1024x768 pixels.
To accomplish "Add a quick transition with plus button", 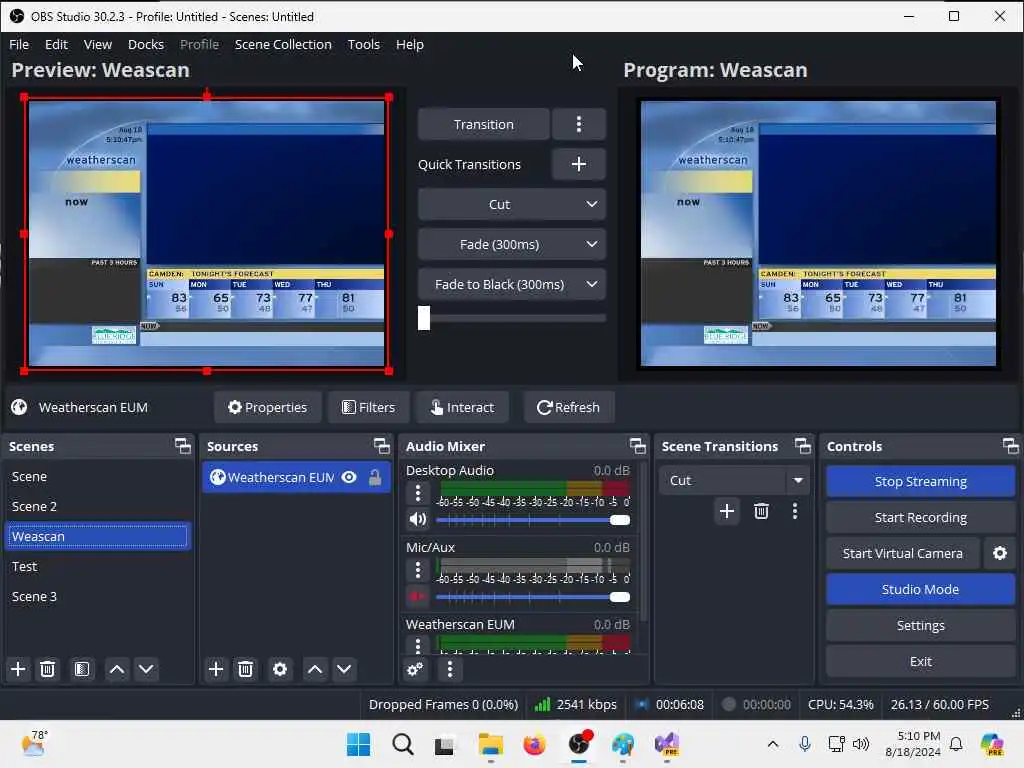I will pos(579,164).
